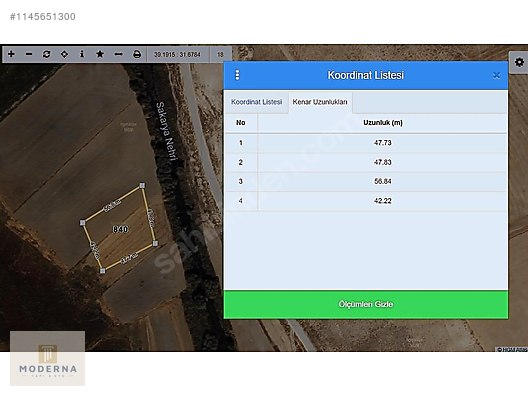Print the map with the printer icon
This screenshot has width=528, height=396.
pyautogui.click(x=137, y=54)
